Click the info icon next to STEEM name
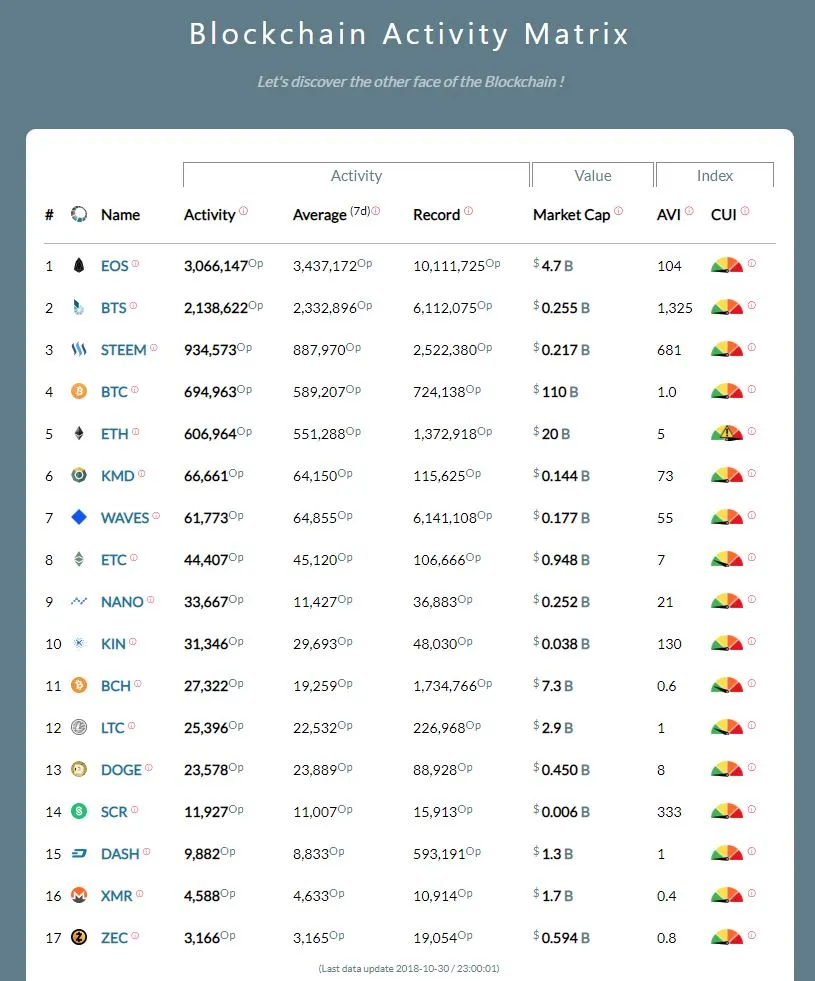This screenshot has width=815, height=981. [x=154, y=347]
